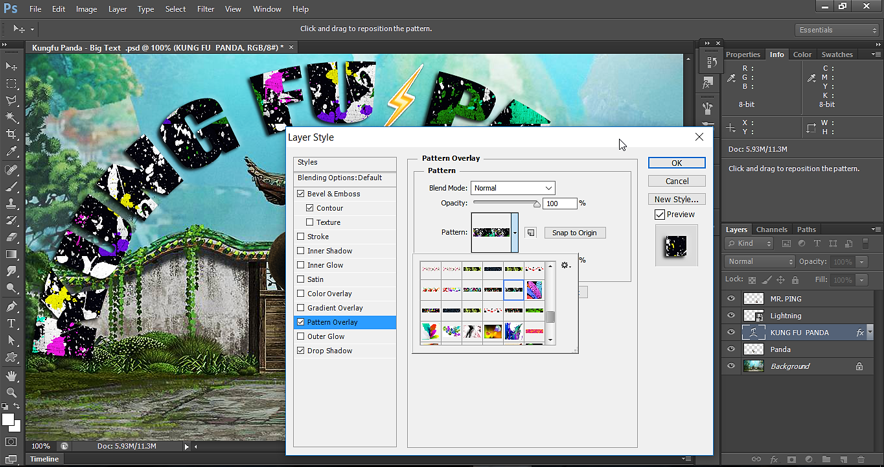Adjust the Pattern Overlay Opacity slider
Viewport: 885px width, 467px height.
point(536,204)
